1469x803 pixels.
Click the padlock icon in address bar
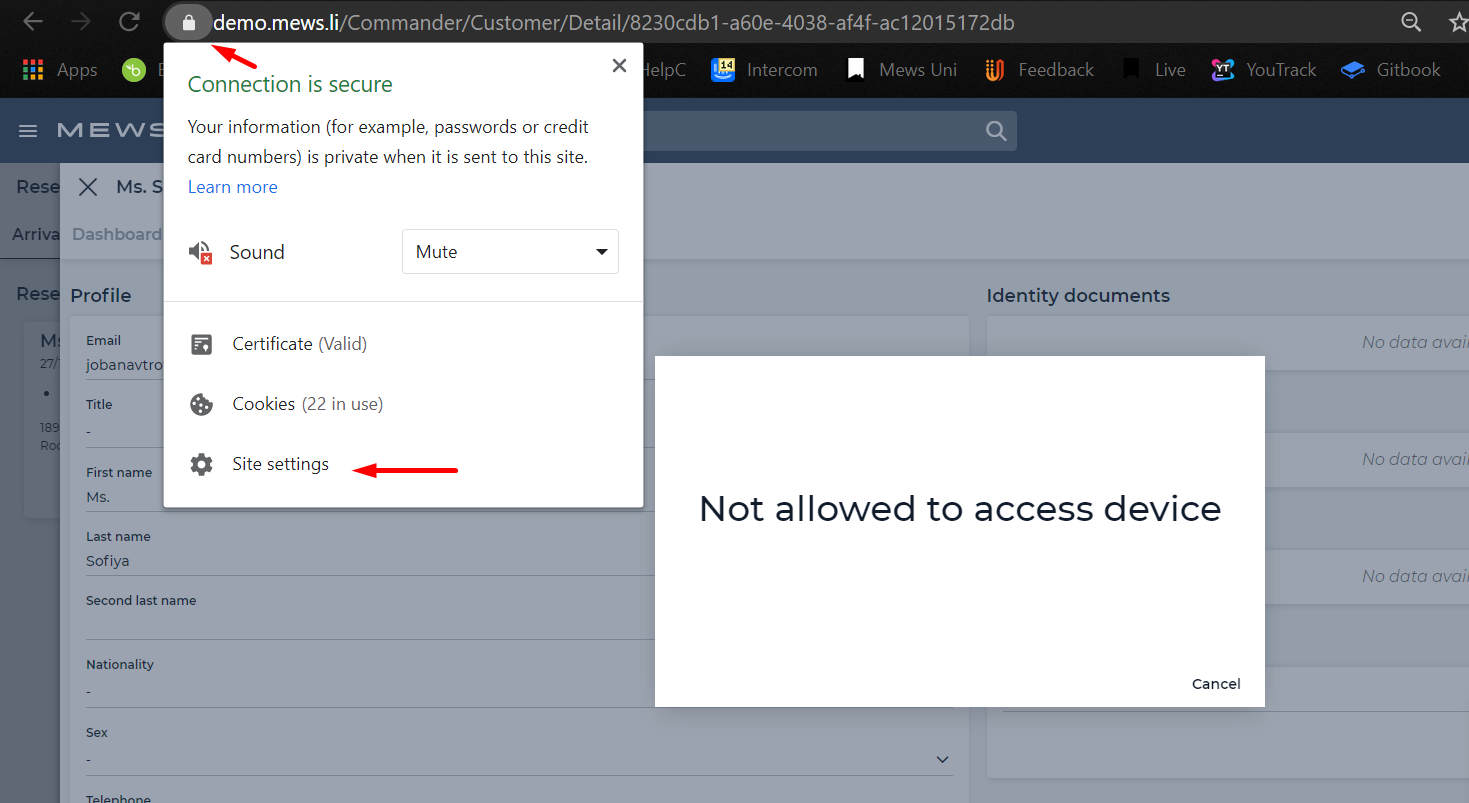pyautogui.click(x=188, y=22)
